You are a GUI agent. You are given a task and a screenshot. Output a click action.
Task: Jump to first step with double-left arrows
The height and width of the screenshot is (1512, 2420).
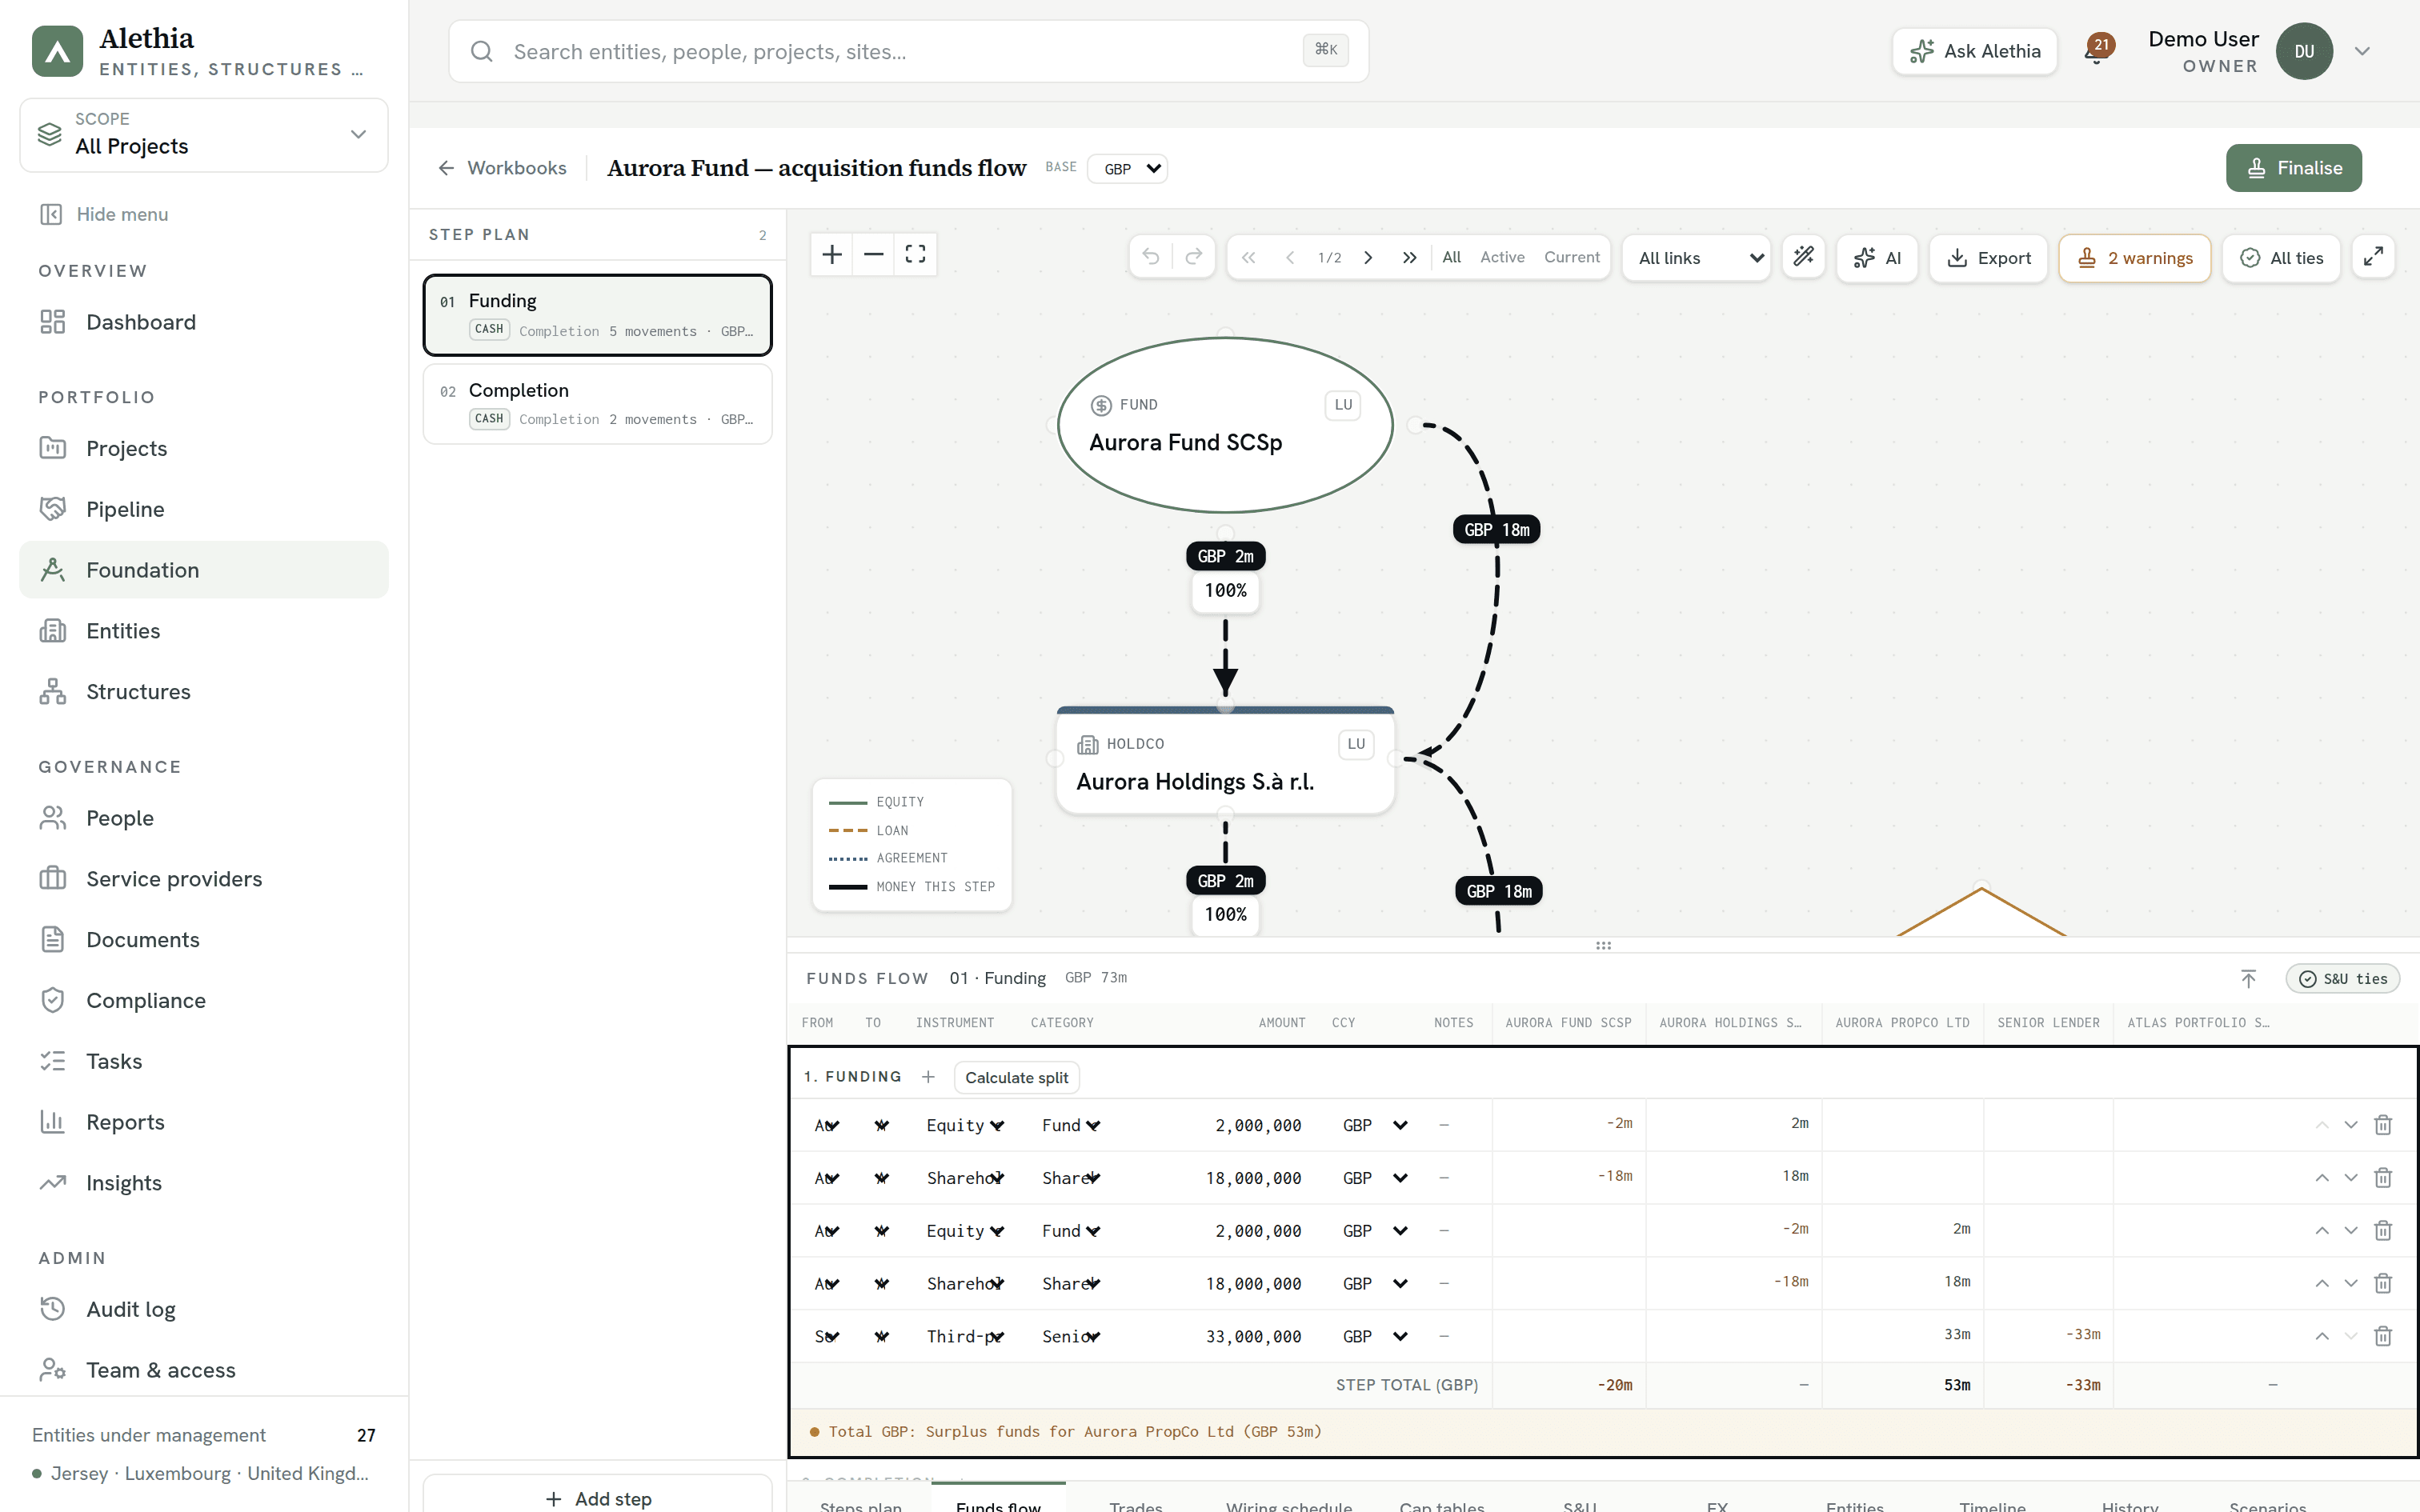point(1248,257)
